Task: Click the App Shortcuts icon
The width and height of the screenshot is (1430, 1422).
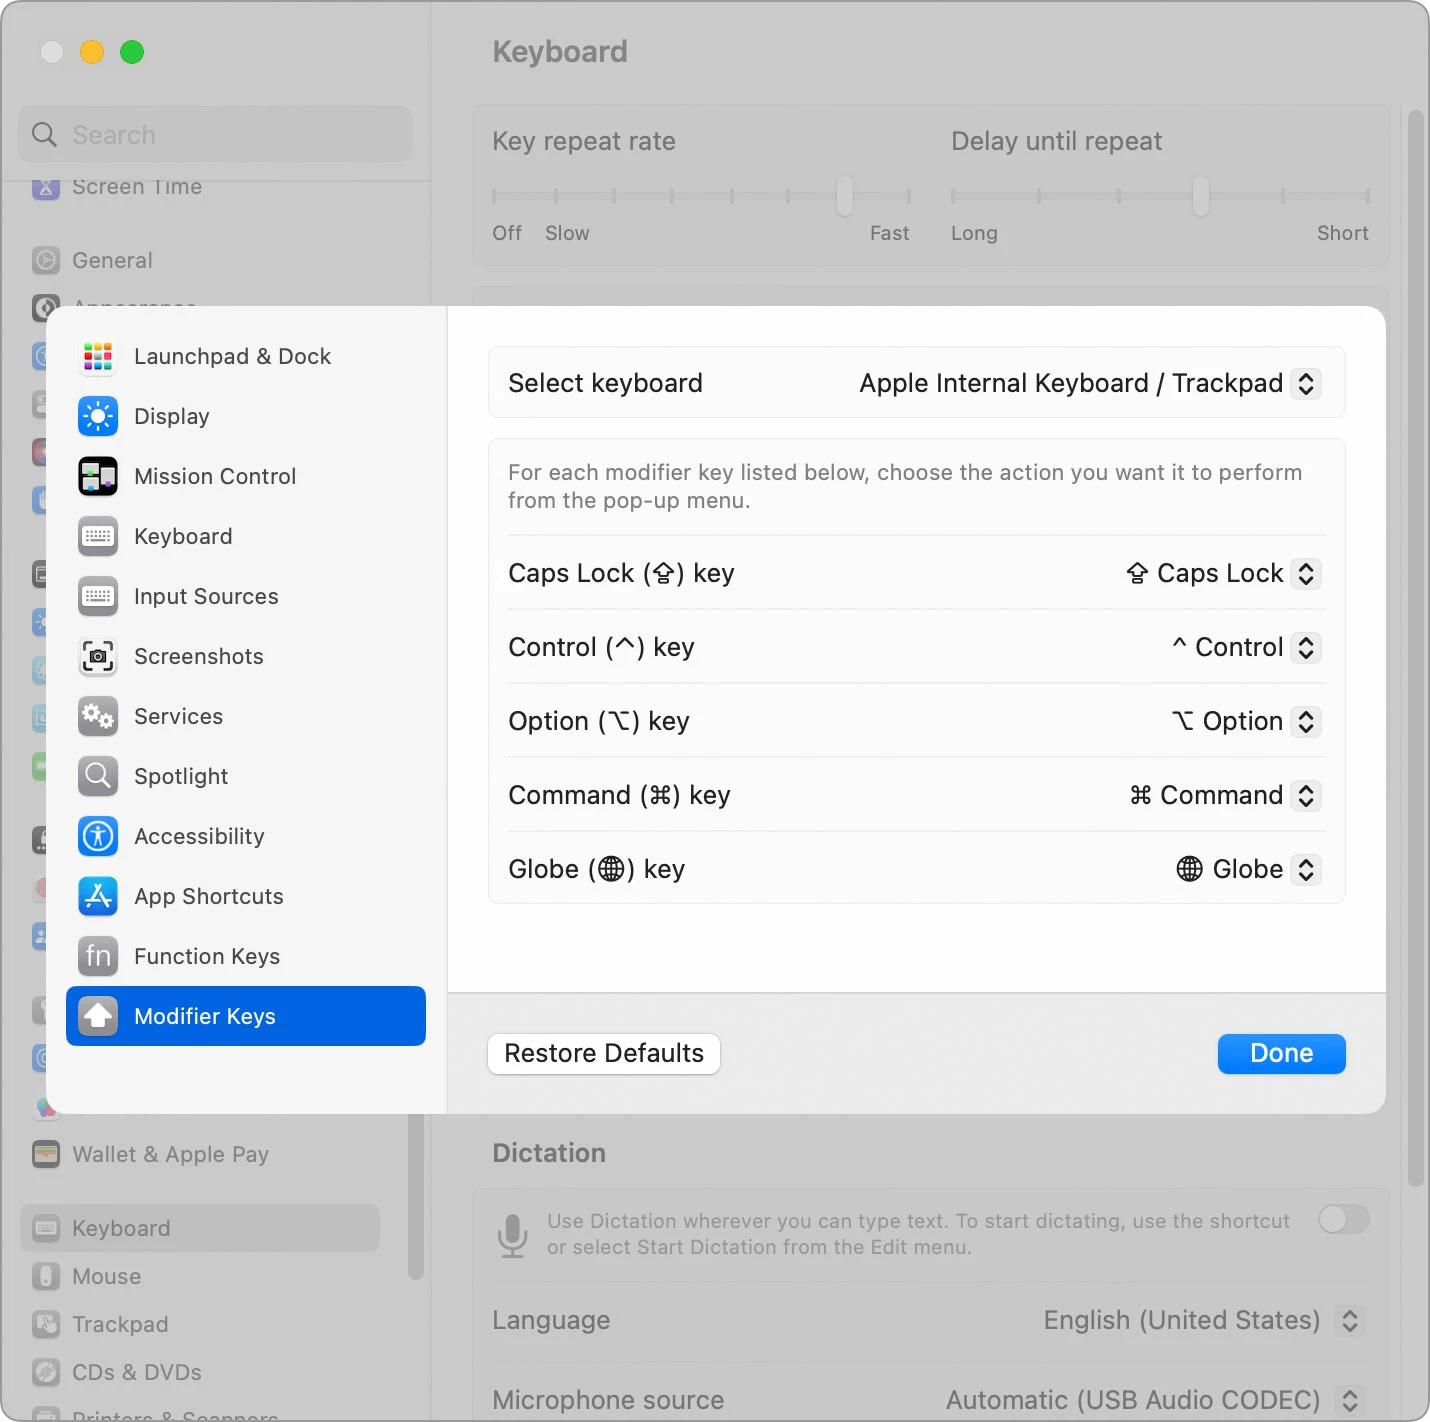Action: 98,896
